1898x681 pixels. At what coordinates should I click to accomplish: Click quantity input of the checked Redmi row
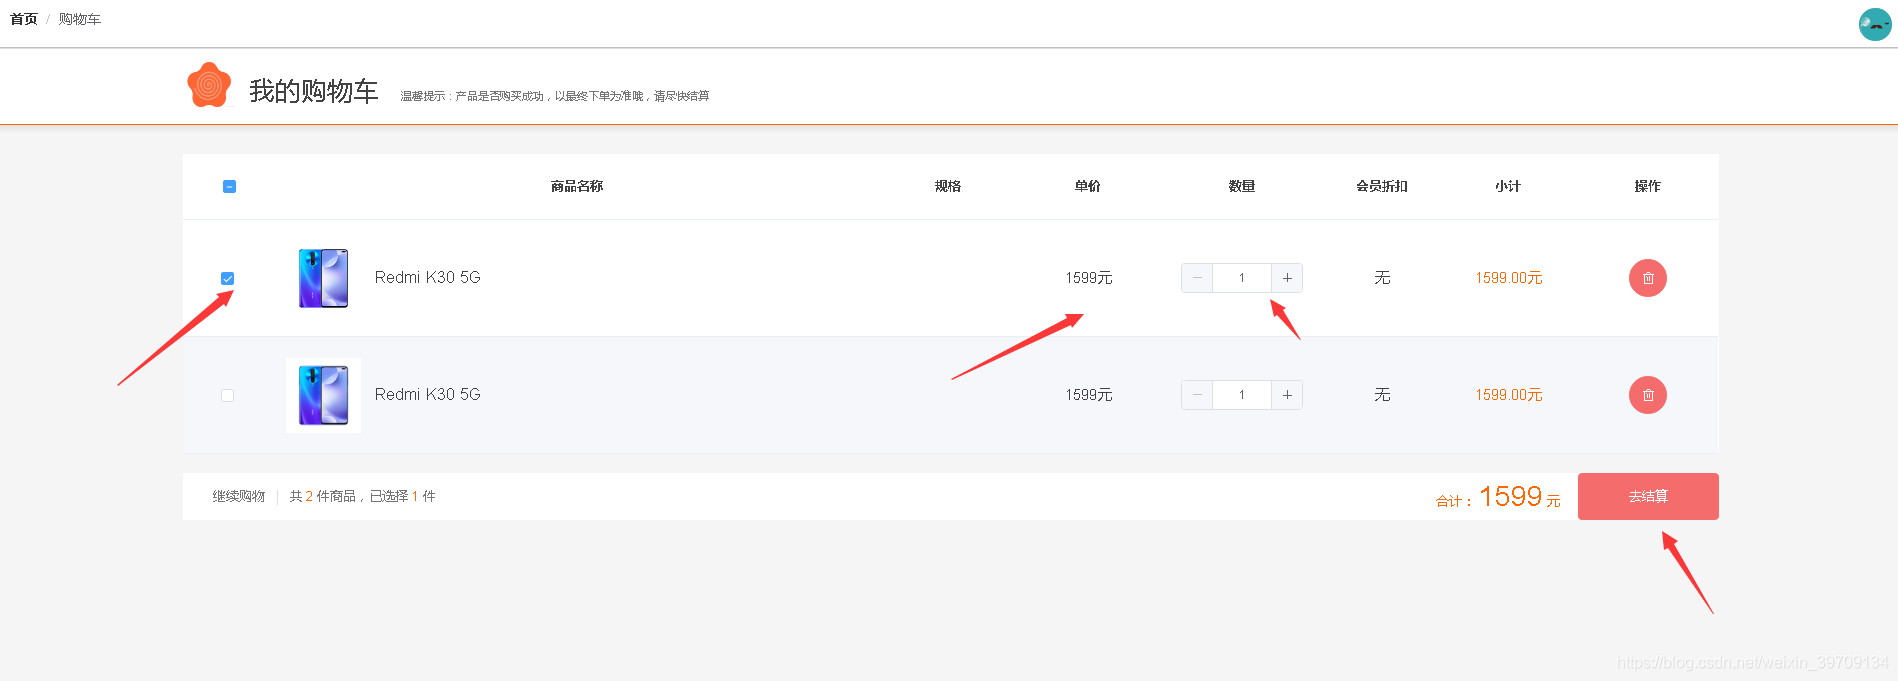point(1242,278)
